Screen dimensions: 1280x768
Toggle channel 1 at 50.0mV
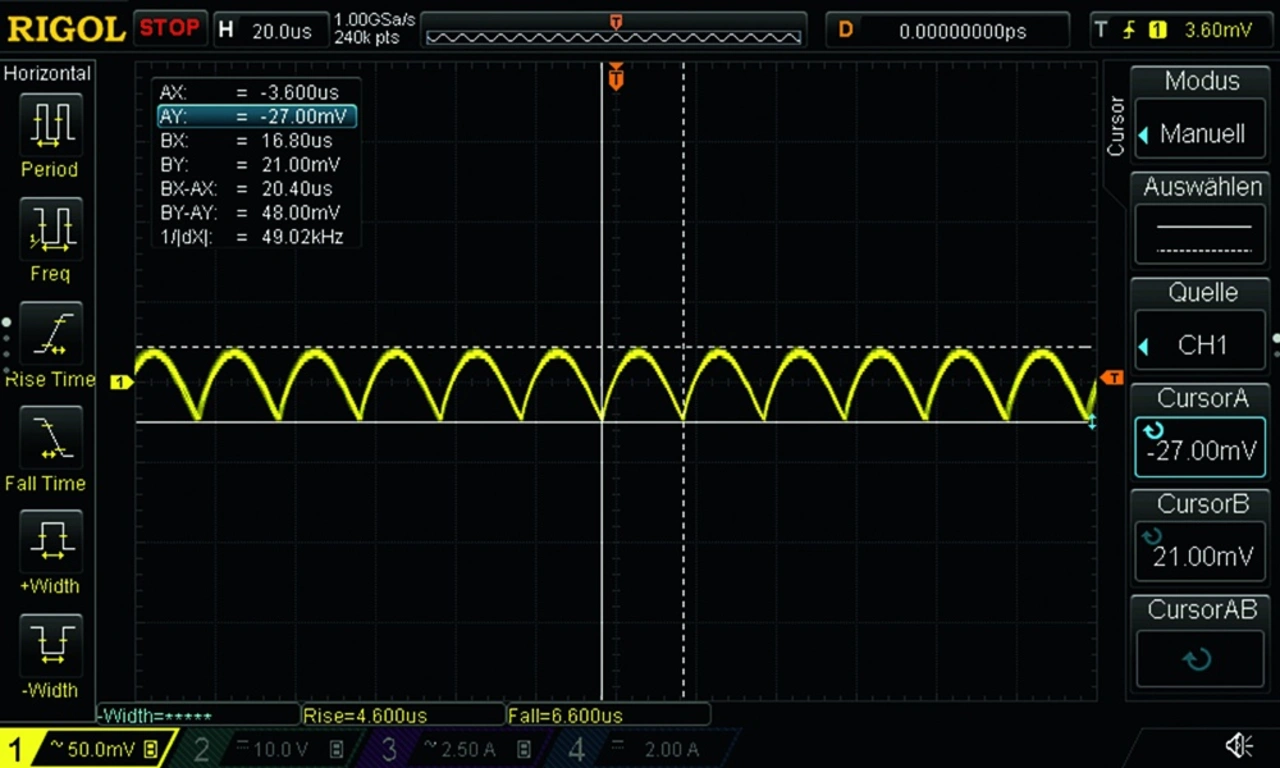click(x=88, y=749)
